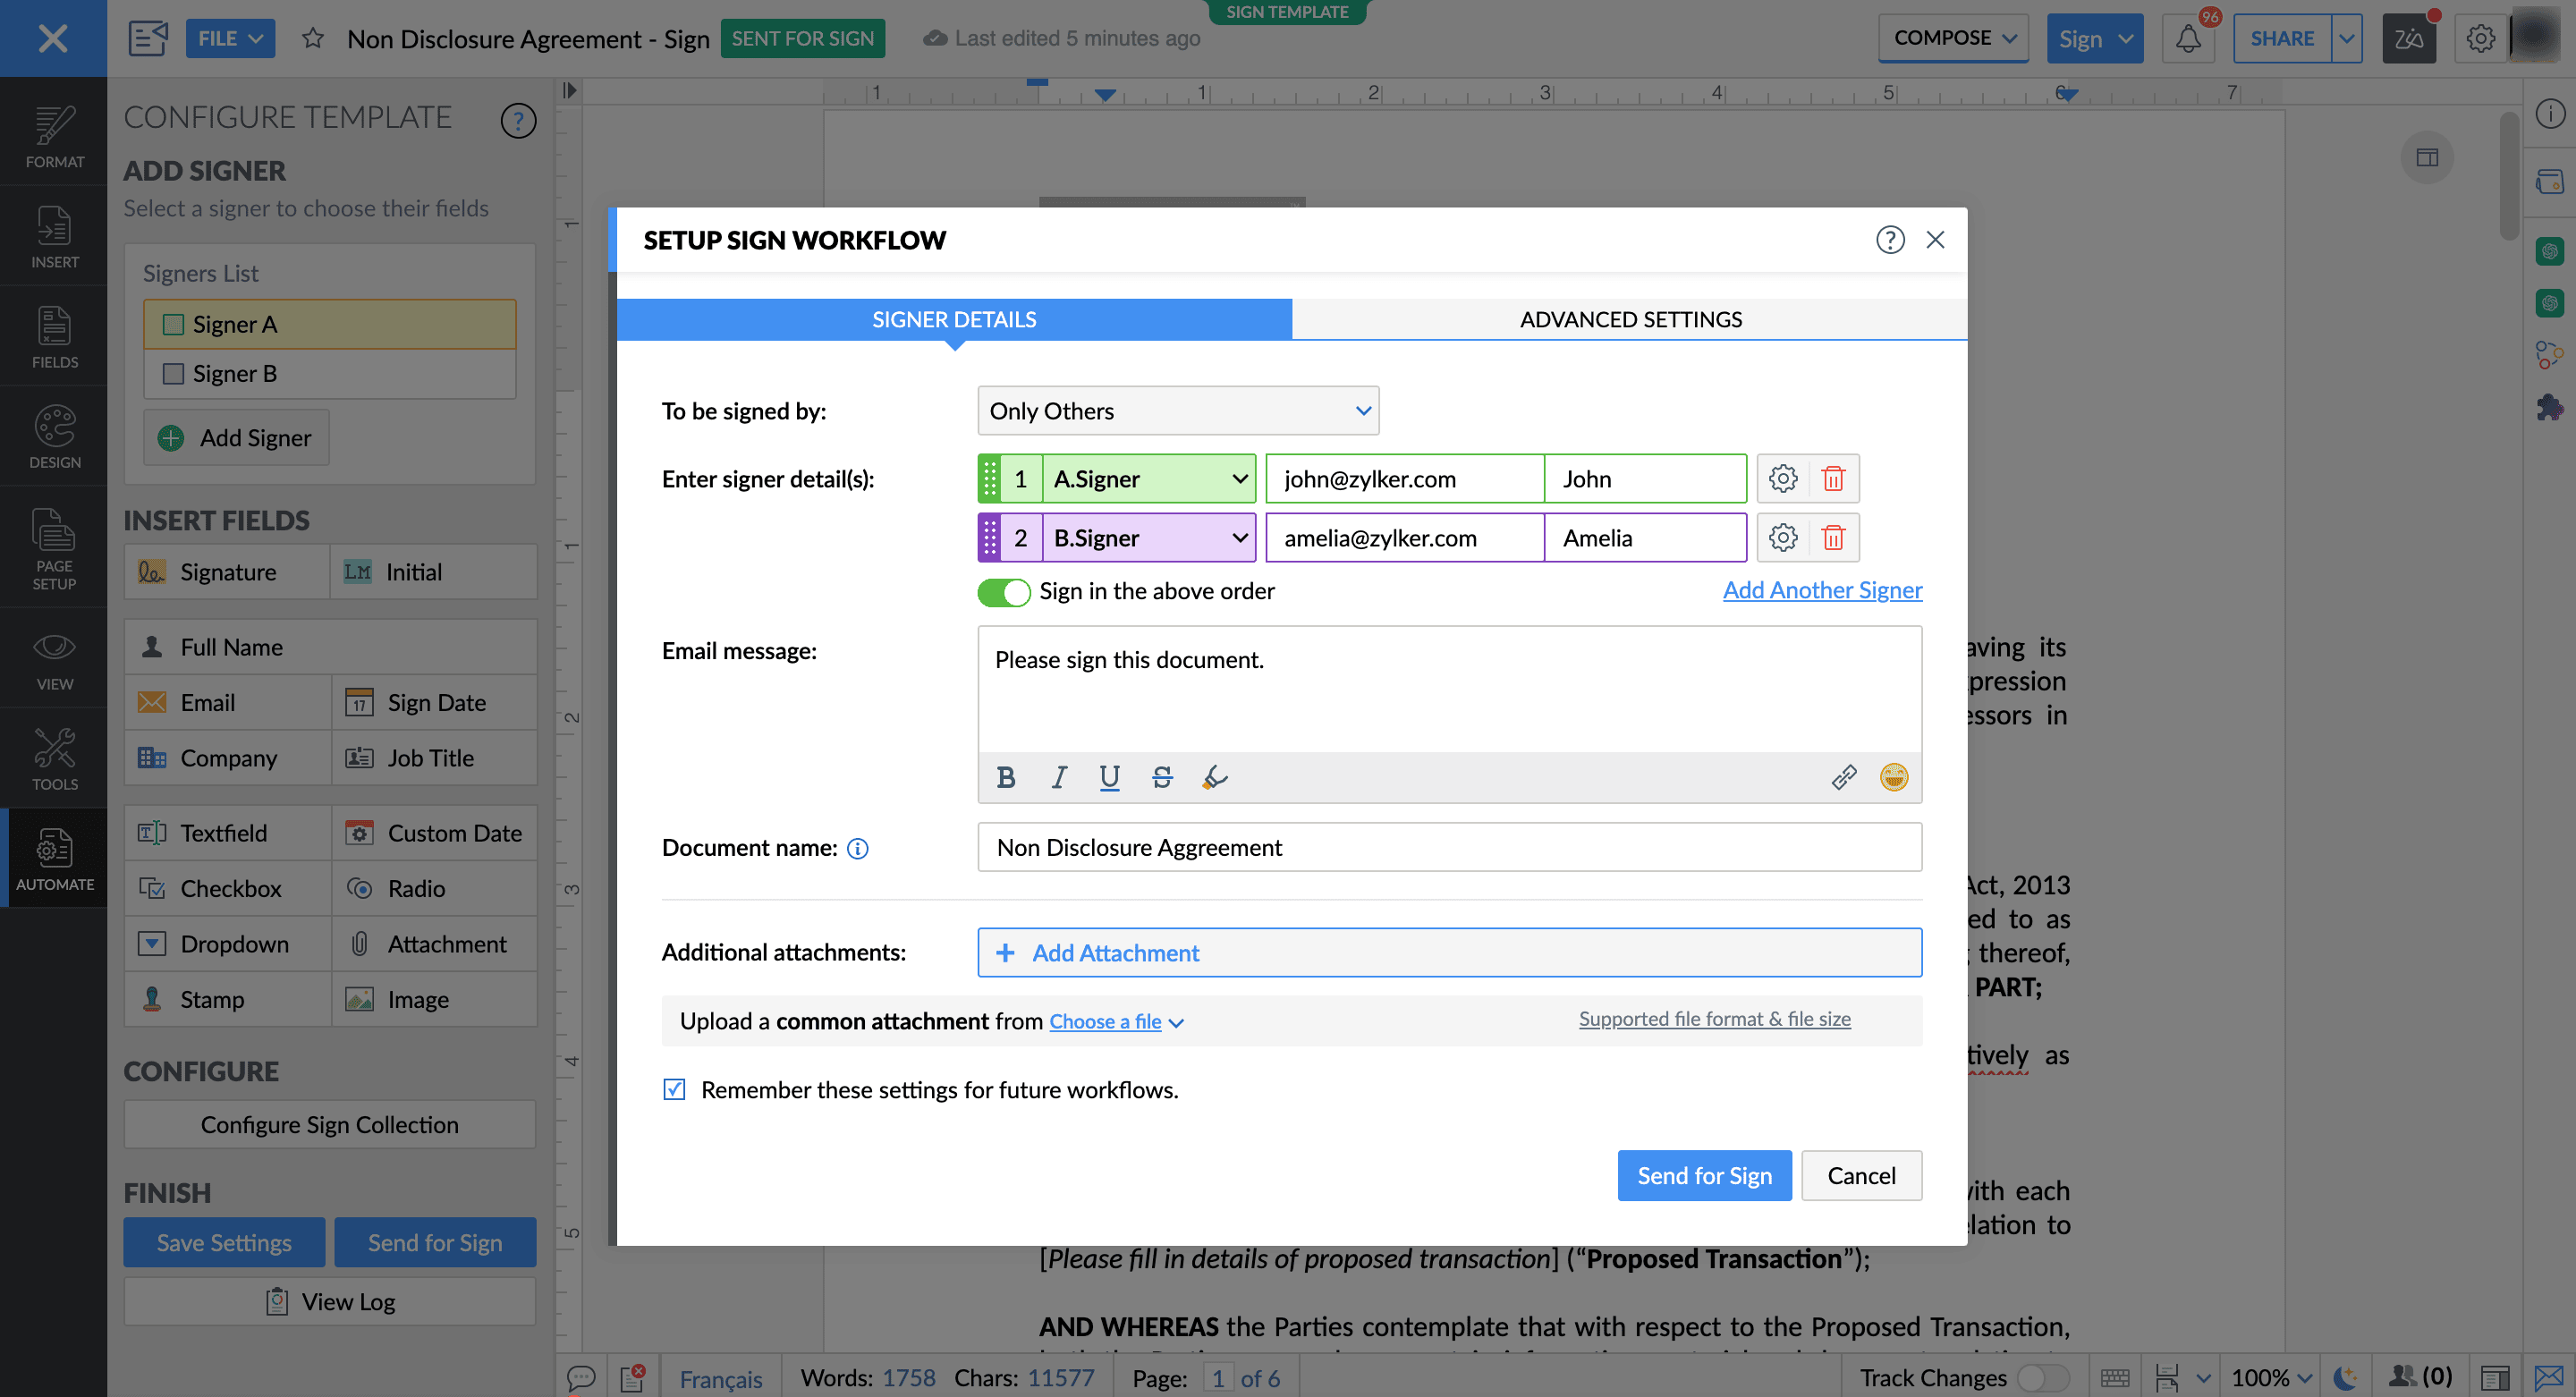
Task: Click into the Document name input field
Action: (x=1448, y=847)
